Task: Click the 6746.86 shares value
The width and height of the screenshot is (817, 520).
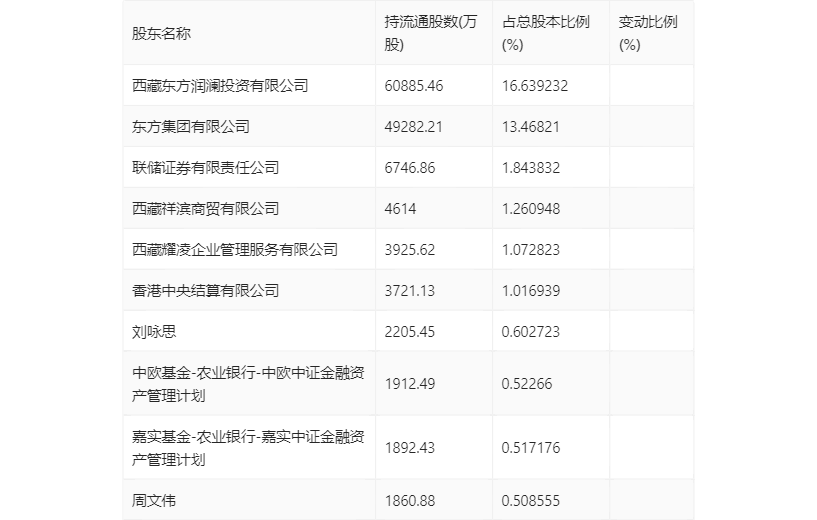Action: [x=410, y=168]
